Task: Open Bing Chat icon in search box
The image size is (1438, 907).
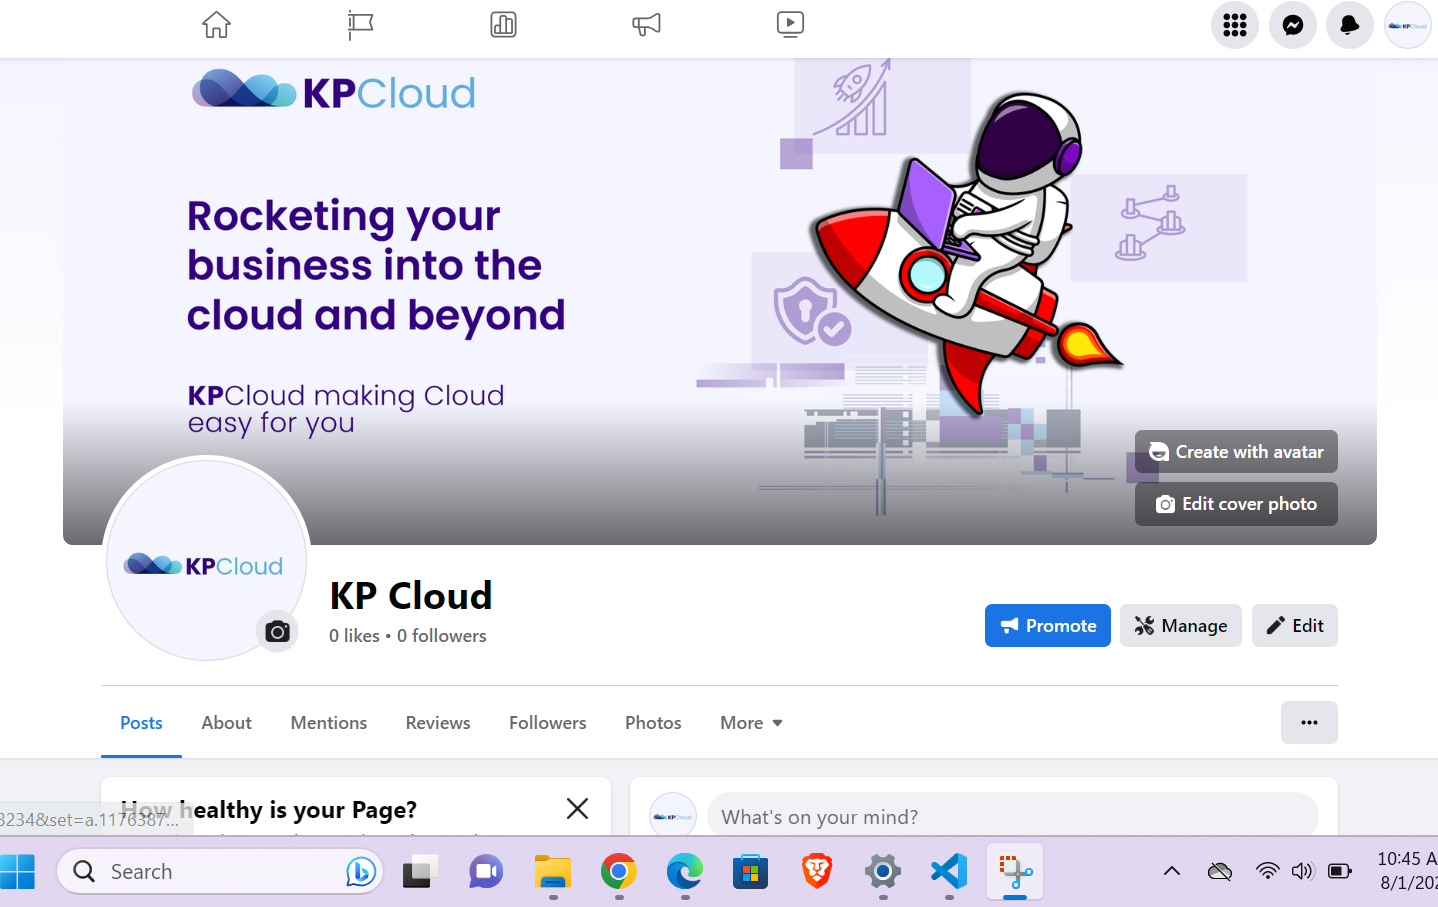Action: [x=360, y=872]
